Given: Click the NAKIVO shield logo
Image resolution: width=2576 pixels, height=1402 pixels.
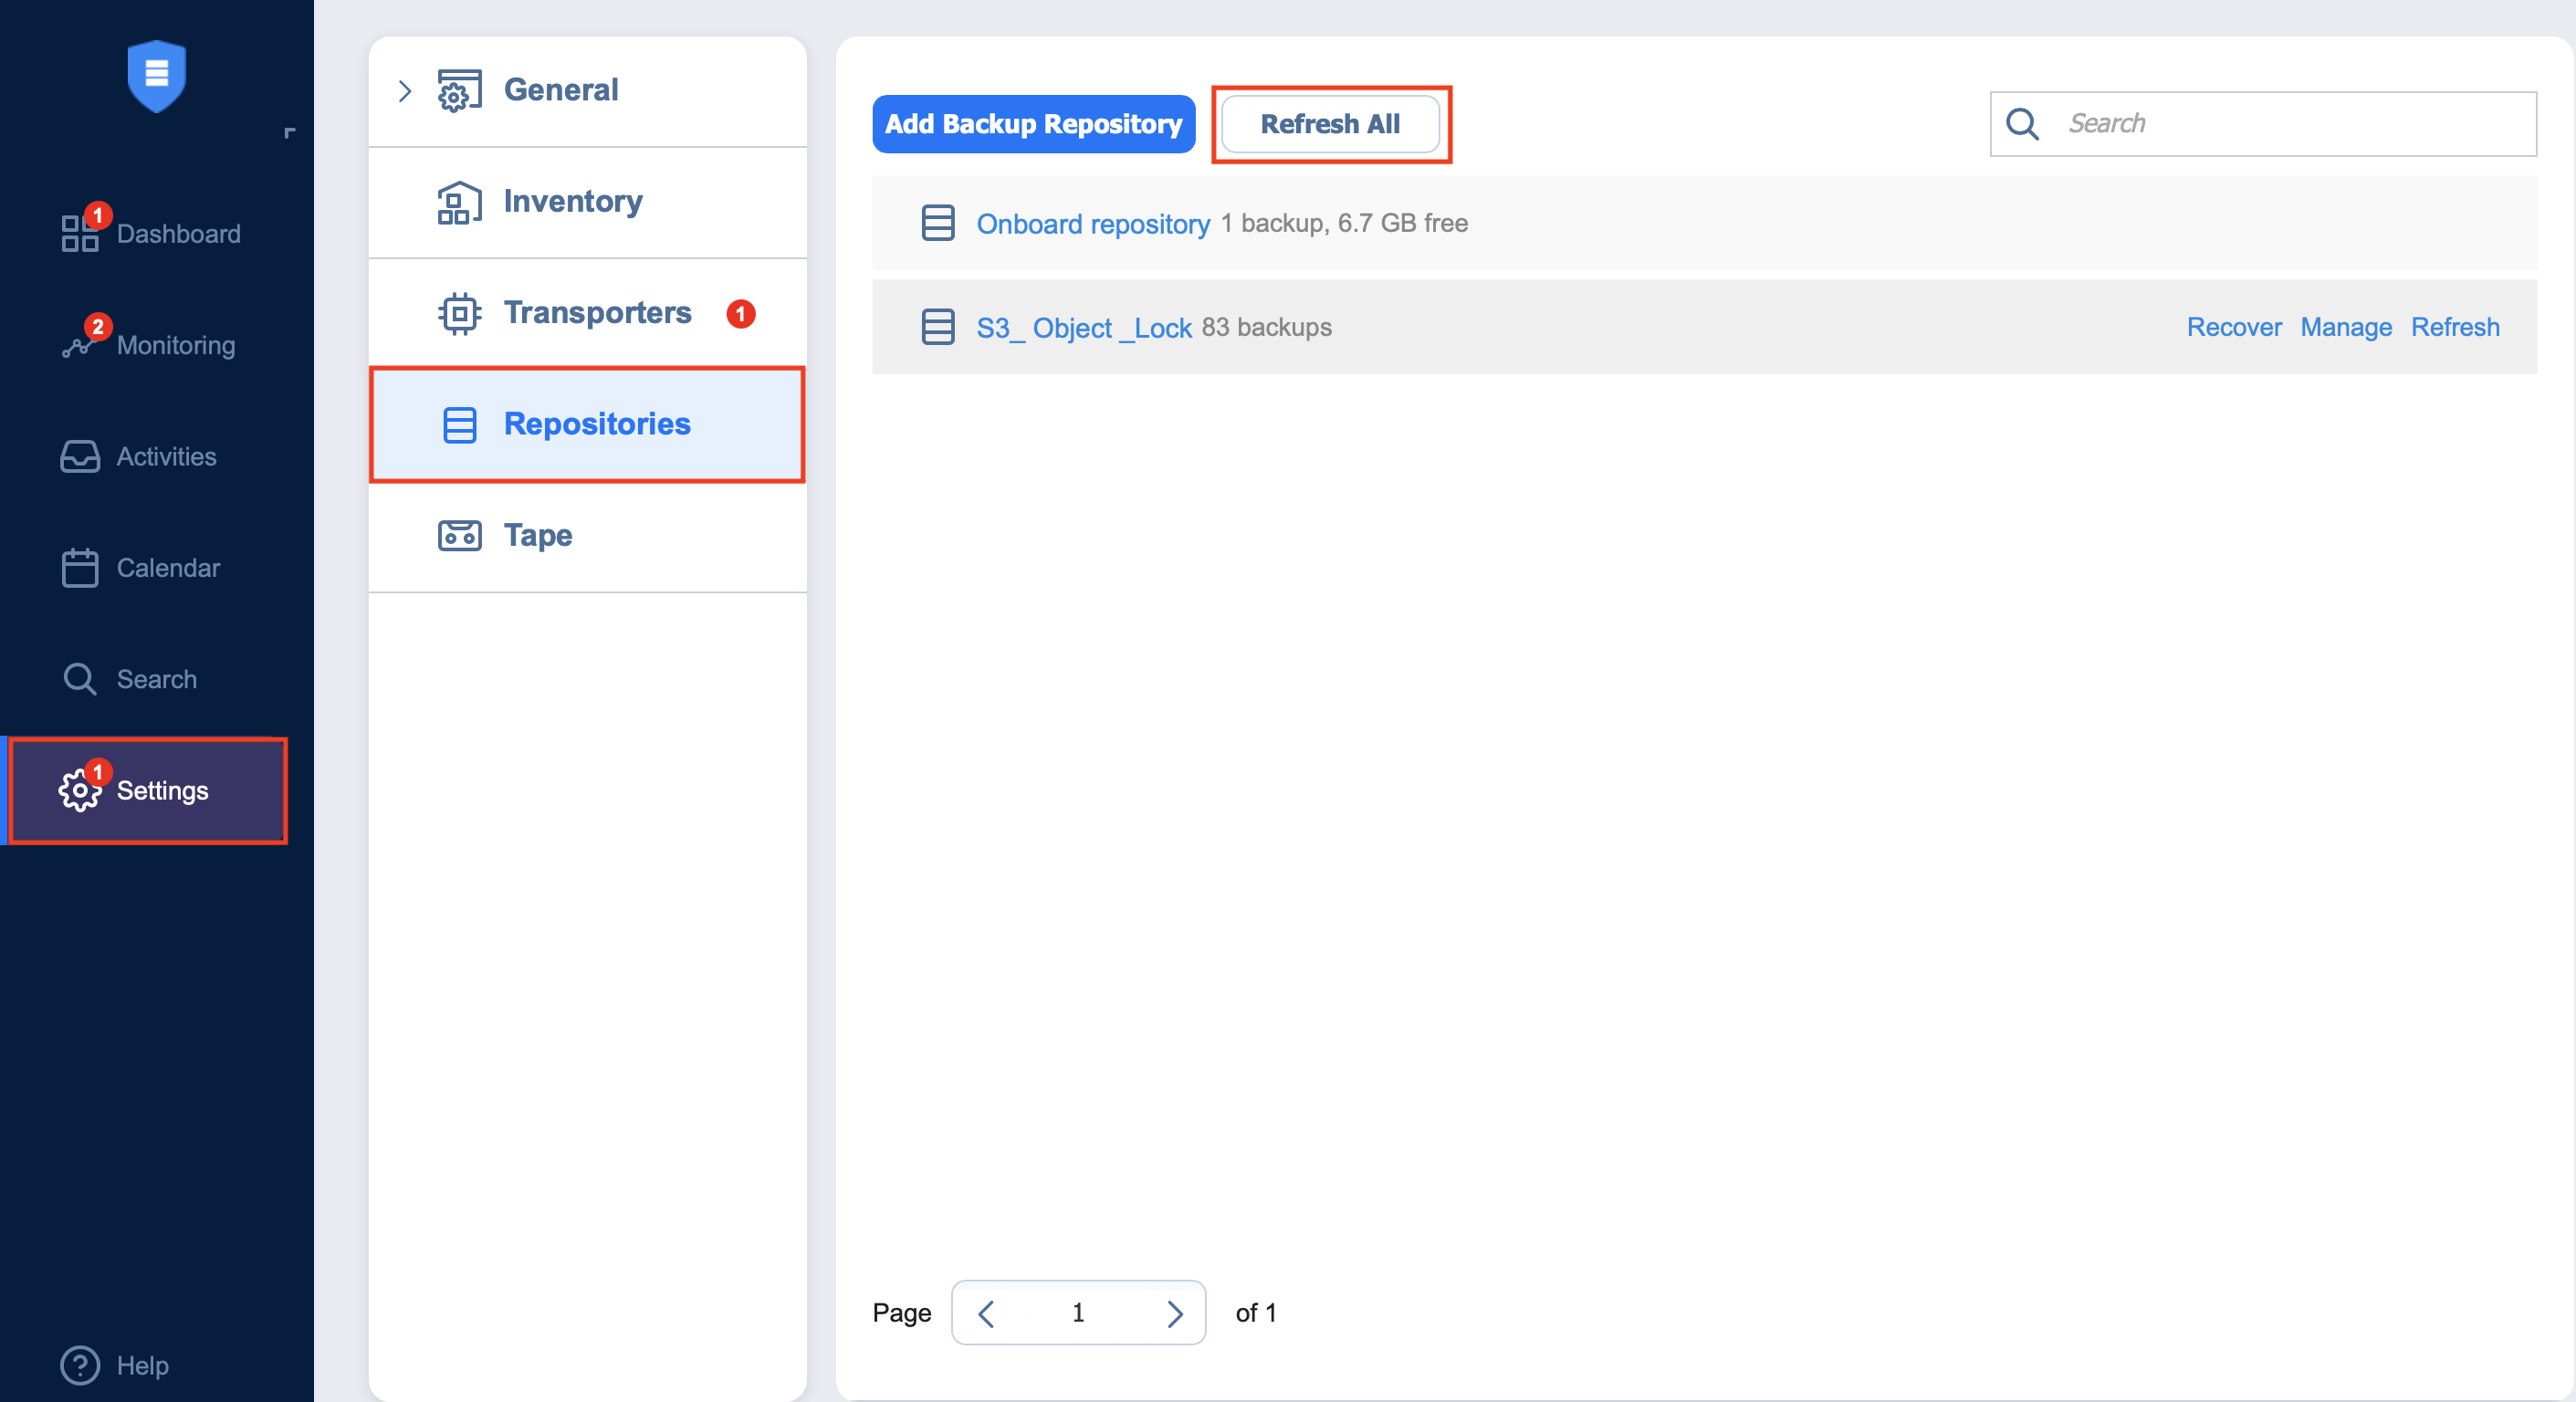Looking at the screenshot, I should (157, 76).
